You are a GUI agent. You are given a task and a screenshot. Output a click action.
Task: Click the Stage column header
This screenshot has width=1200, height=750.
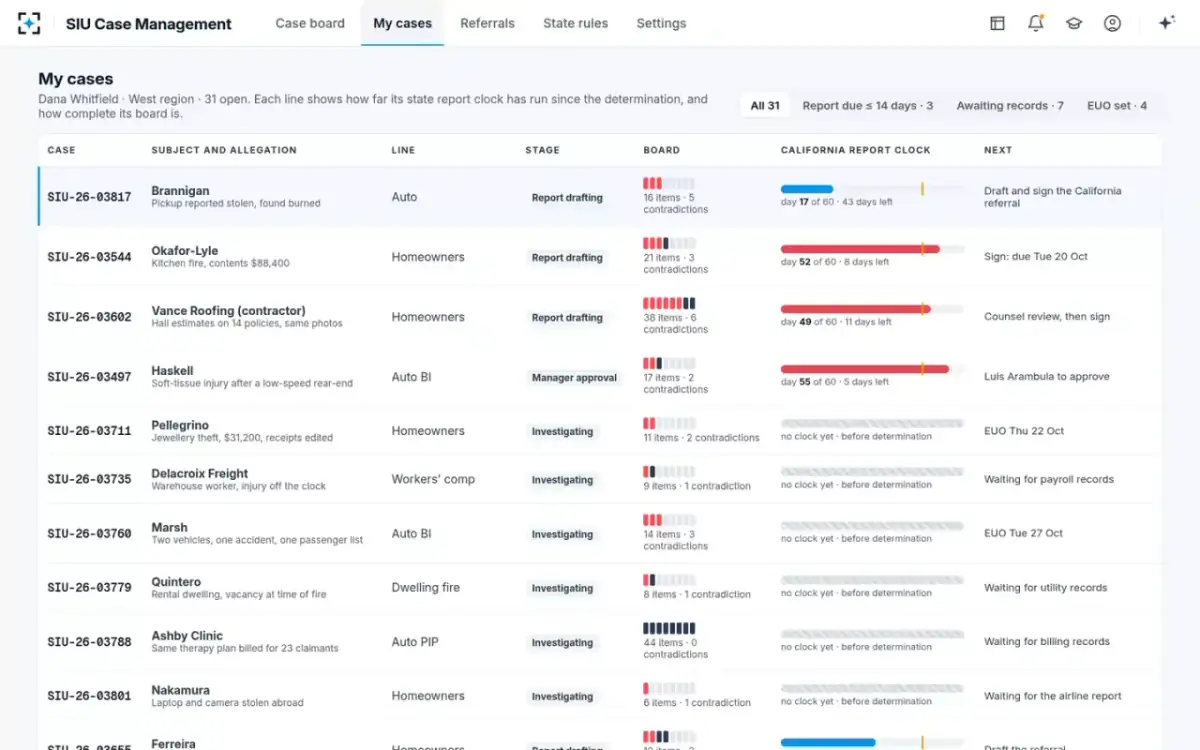pos(542,150)
